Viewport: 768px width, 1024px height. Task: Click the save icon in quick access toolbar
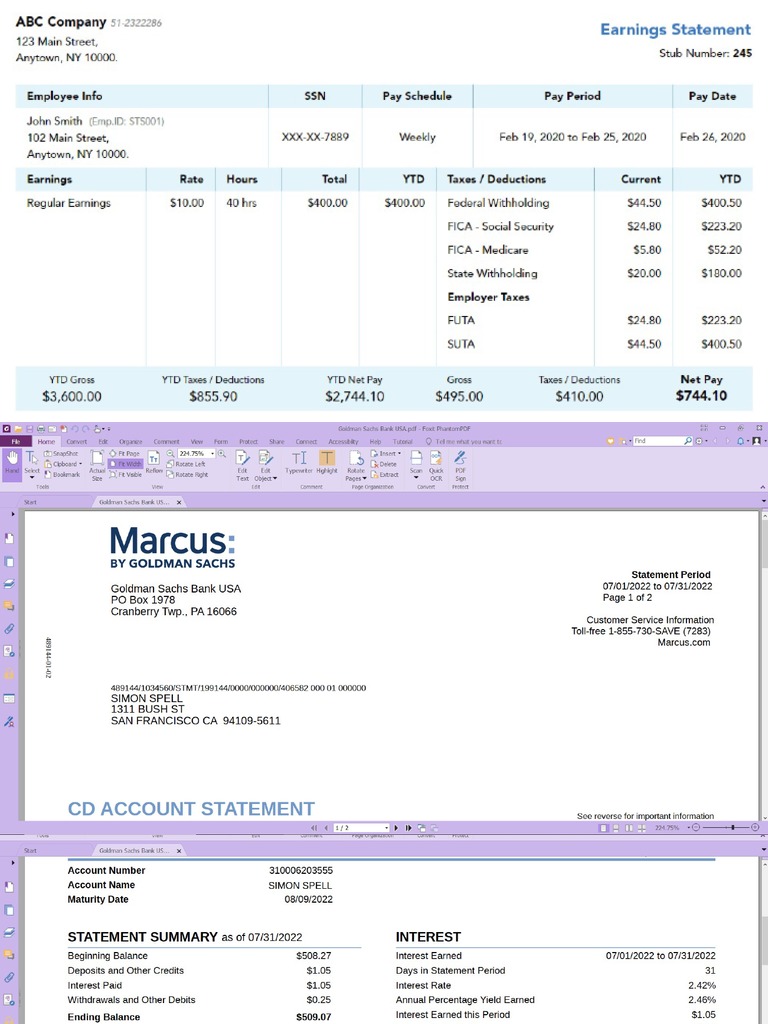[x=30, y=429]
